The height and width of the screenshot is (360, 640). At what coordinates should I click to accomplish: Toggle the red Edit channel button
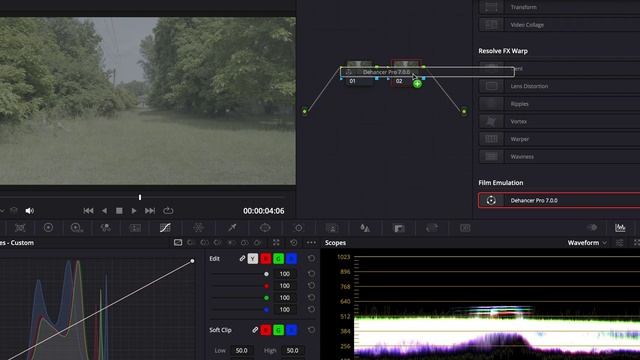(x=266, y=258)
